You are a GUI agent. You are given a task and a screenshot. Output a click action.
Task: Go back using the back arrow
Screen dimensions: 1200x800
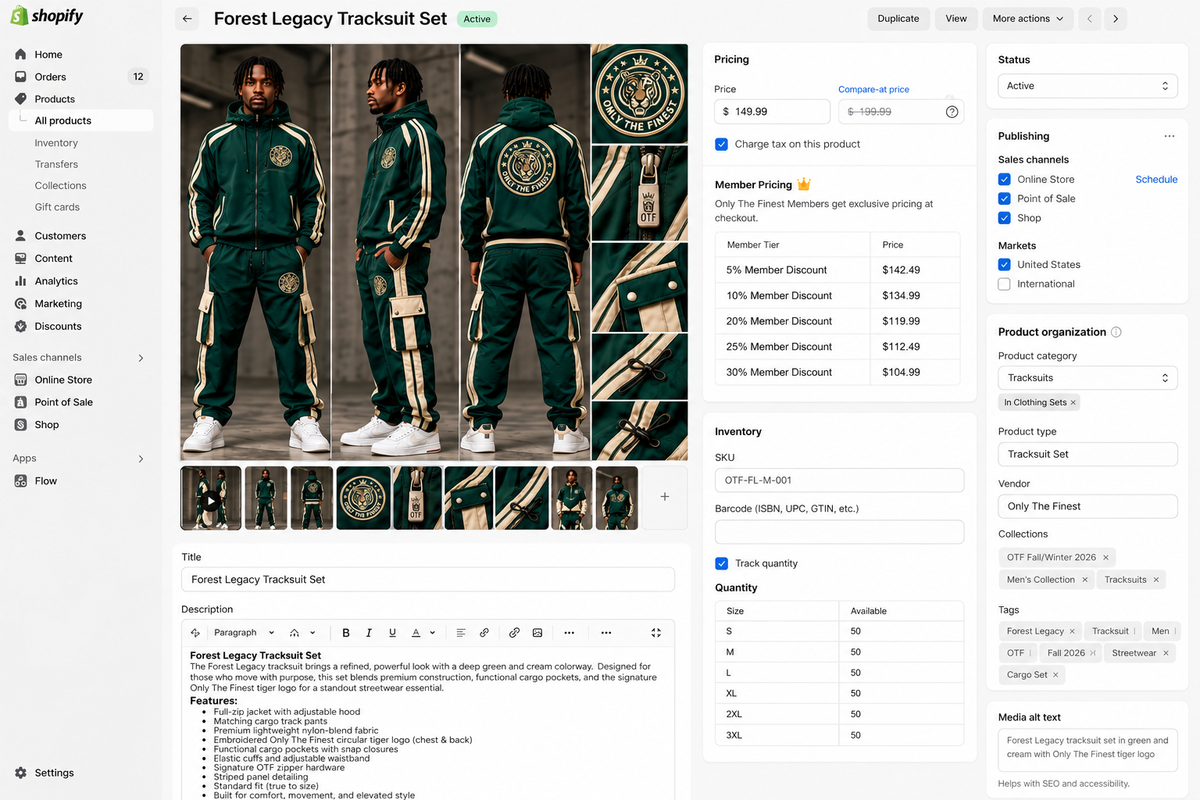click(187, 18)
